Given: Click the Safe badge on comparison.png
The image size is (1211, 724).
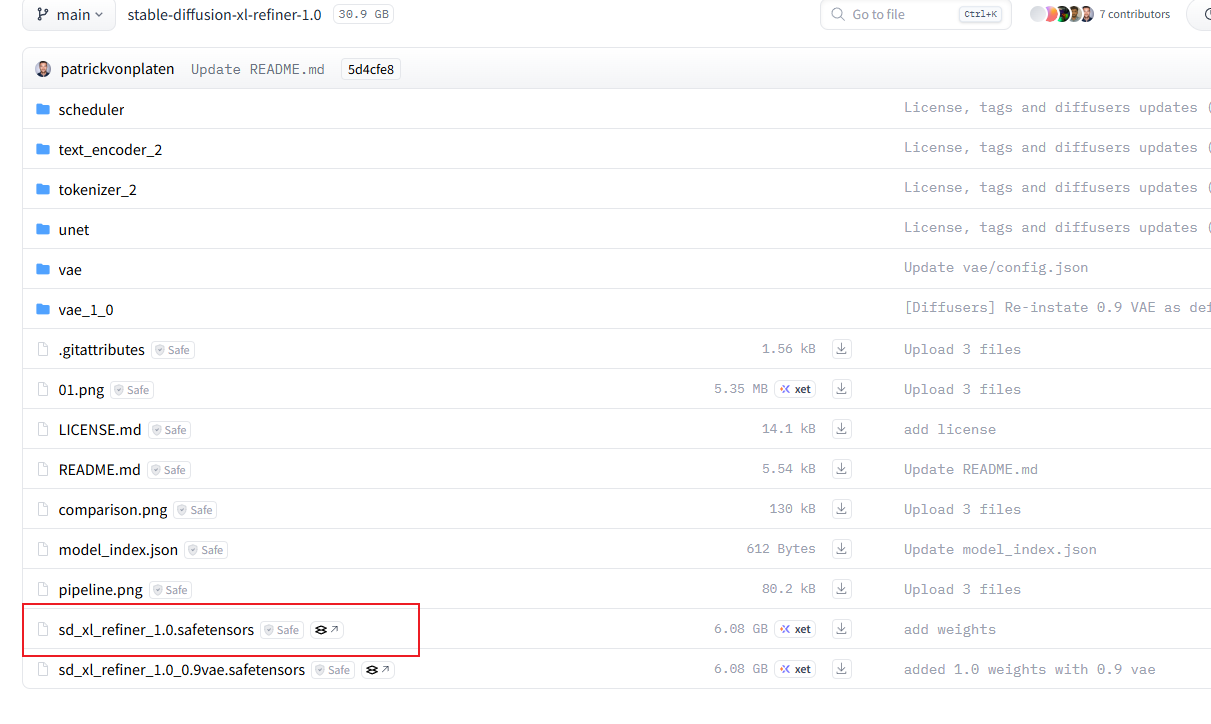Looking at the screenshot, I should coord(195,510).
